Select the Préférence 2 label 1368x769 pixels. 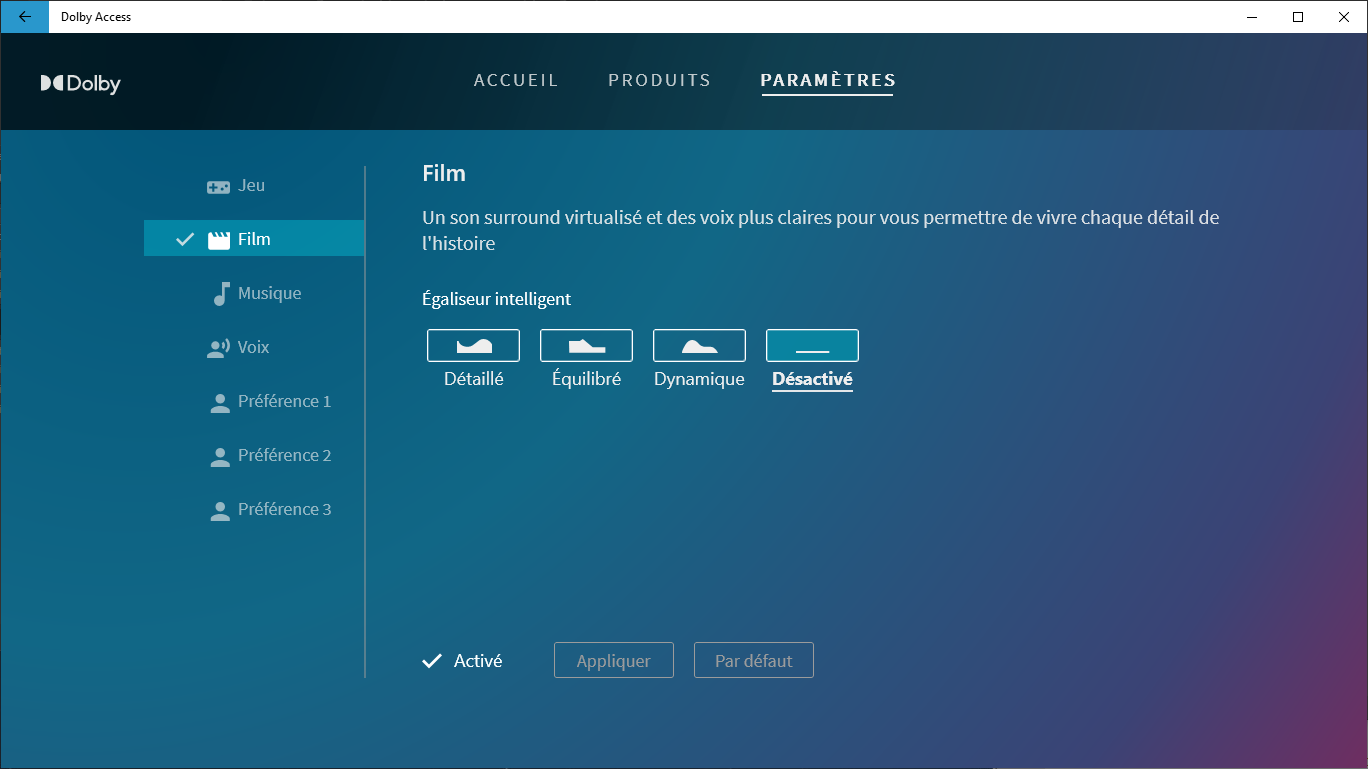click(284, 456)
